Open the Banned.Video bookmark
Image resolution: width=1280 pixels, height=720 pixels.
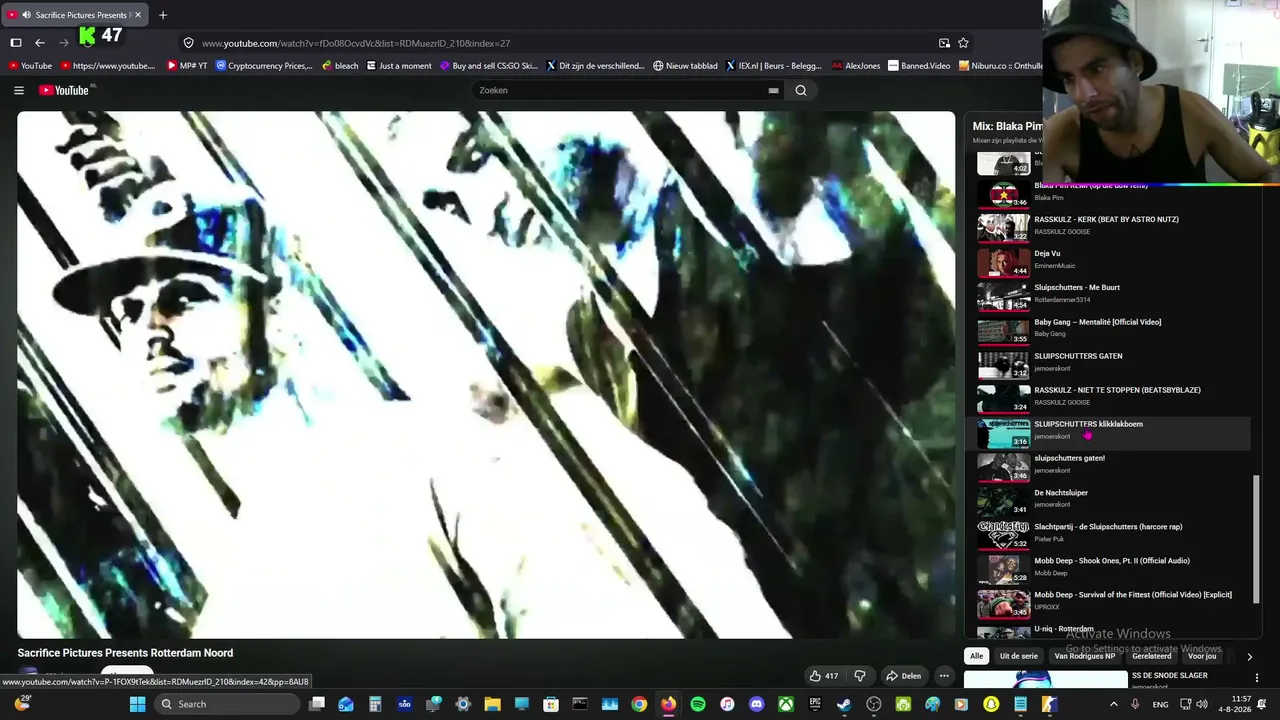(919, 66)
